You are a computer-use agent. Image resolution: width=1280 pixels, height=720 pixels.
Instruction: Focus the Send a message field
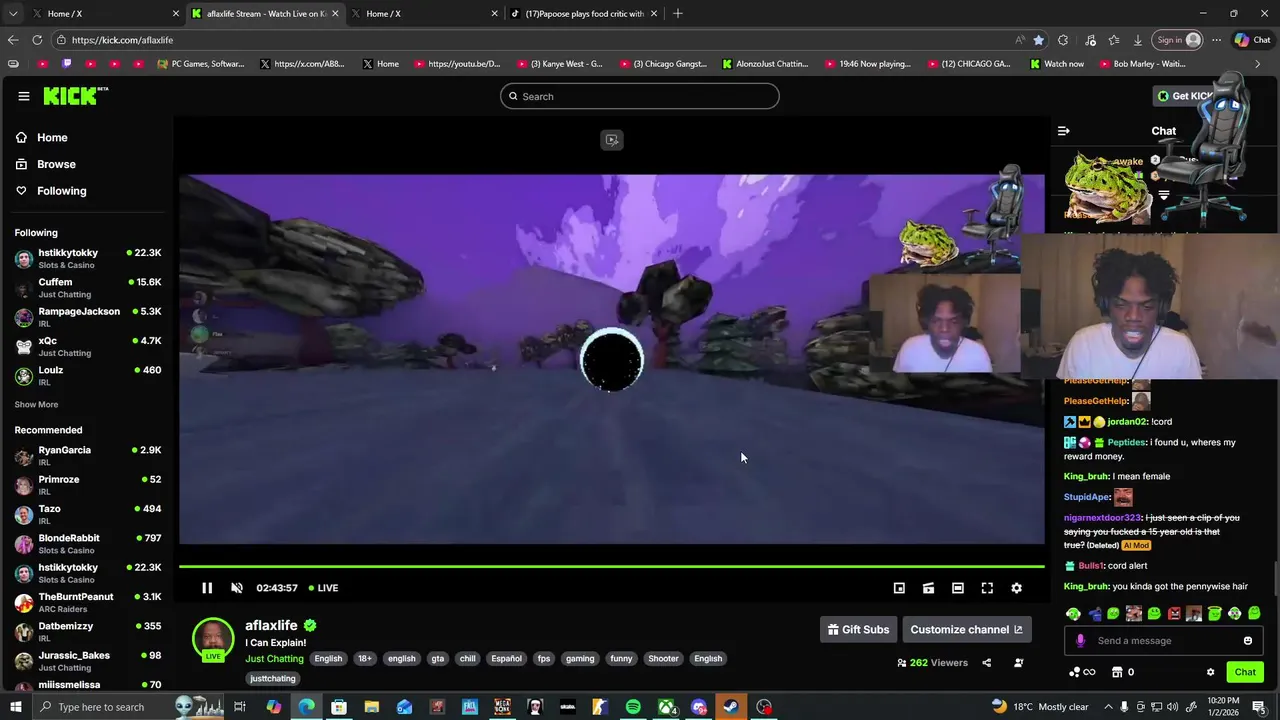coord(1164,641)
